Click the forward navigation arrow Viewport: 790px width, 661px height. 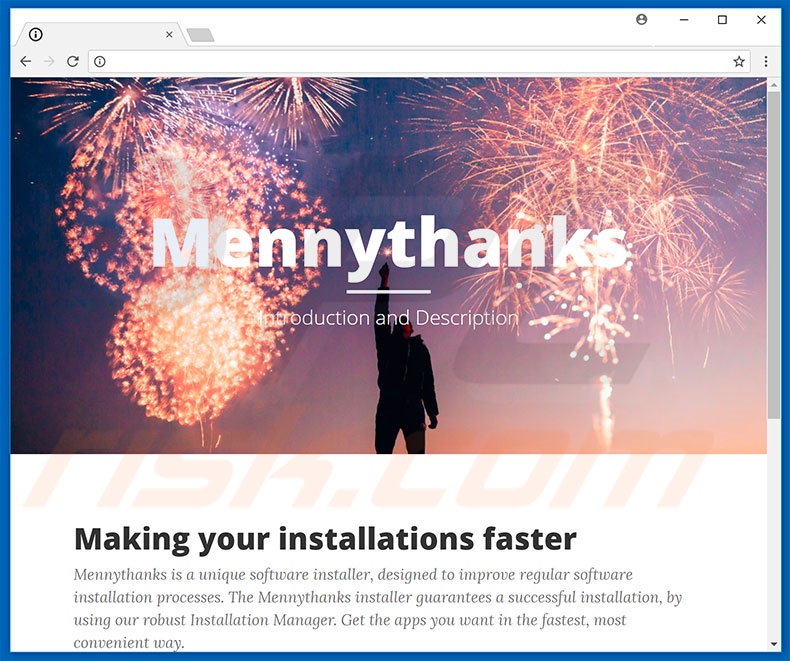pyautogui.click(x=49, y=62)
